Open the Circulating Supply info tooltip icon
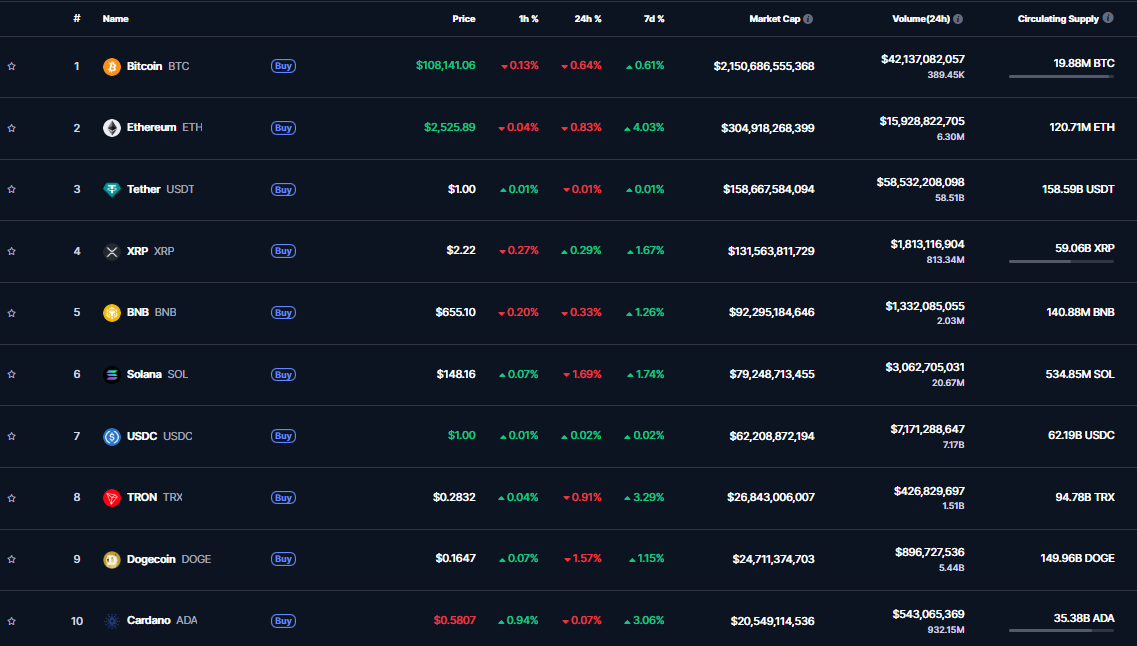This screenshot has width=1137, height=646. click(1108, 18)
